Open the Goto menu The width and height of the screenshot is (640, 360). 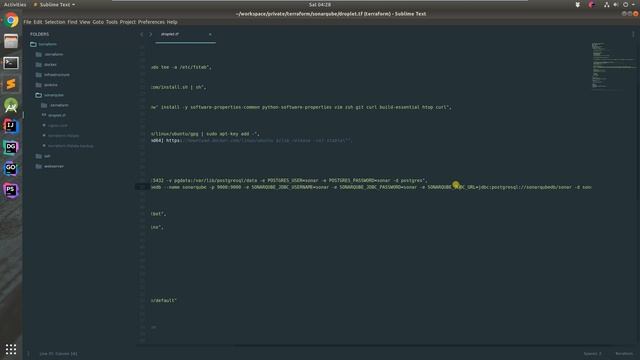click(98, 22)
